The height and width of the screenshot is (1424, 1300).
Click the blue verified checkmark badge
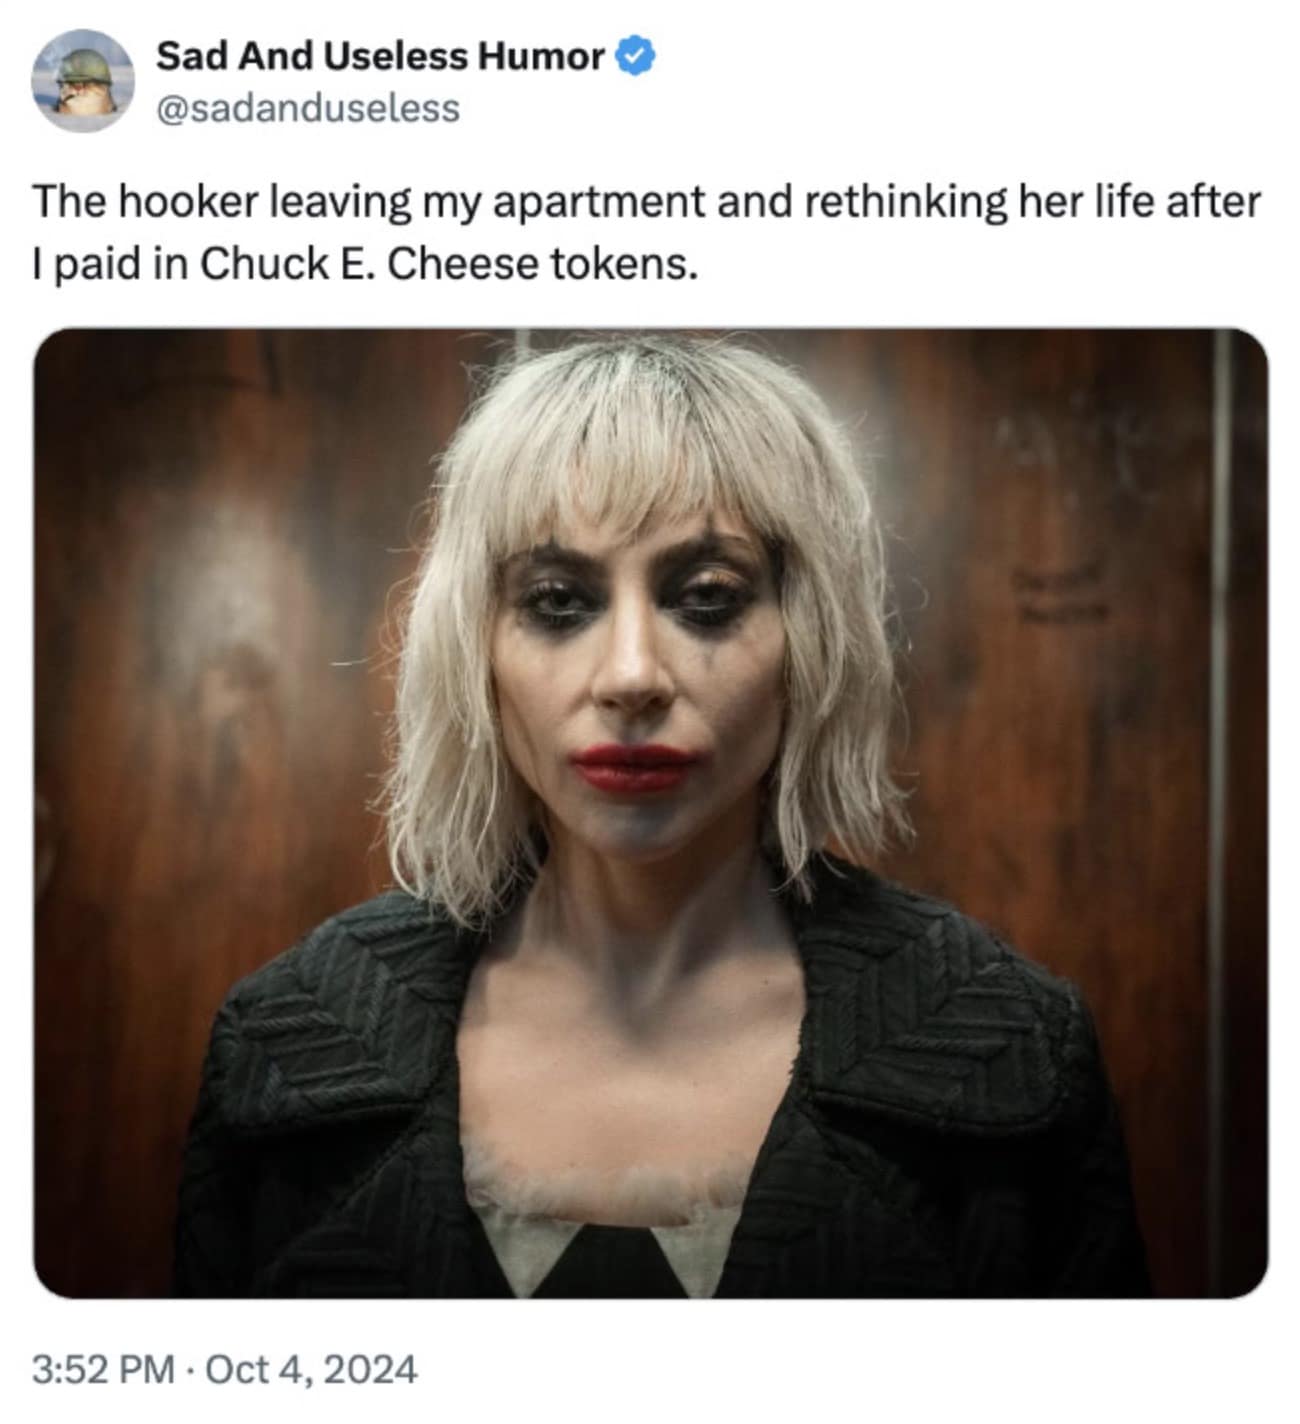(x=635, y=56)
